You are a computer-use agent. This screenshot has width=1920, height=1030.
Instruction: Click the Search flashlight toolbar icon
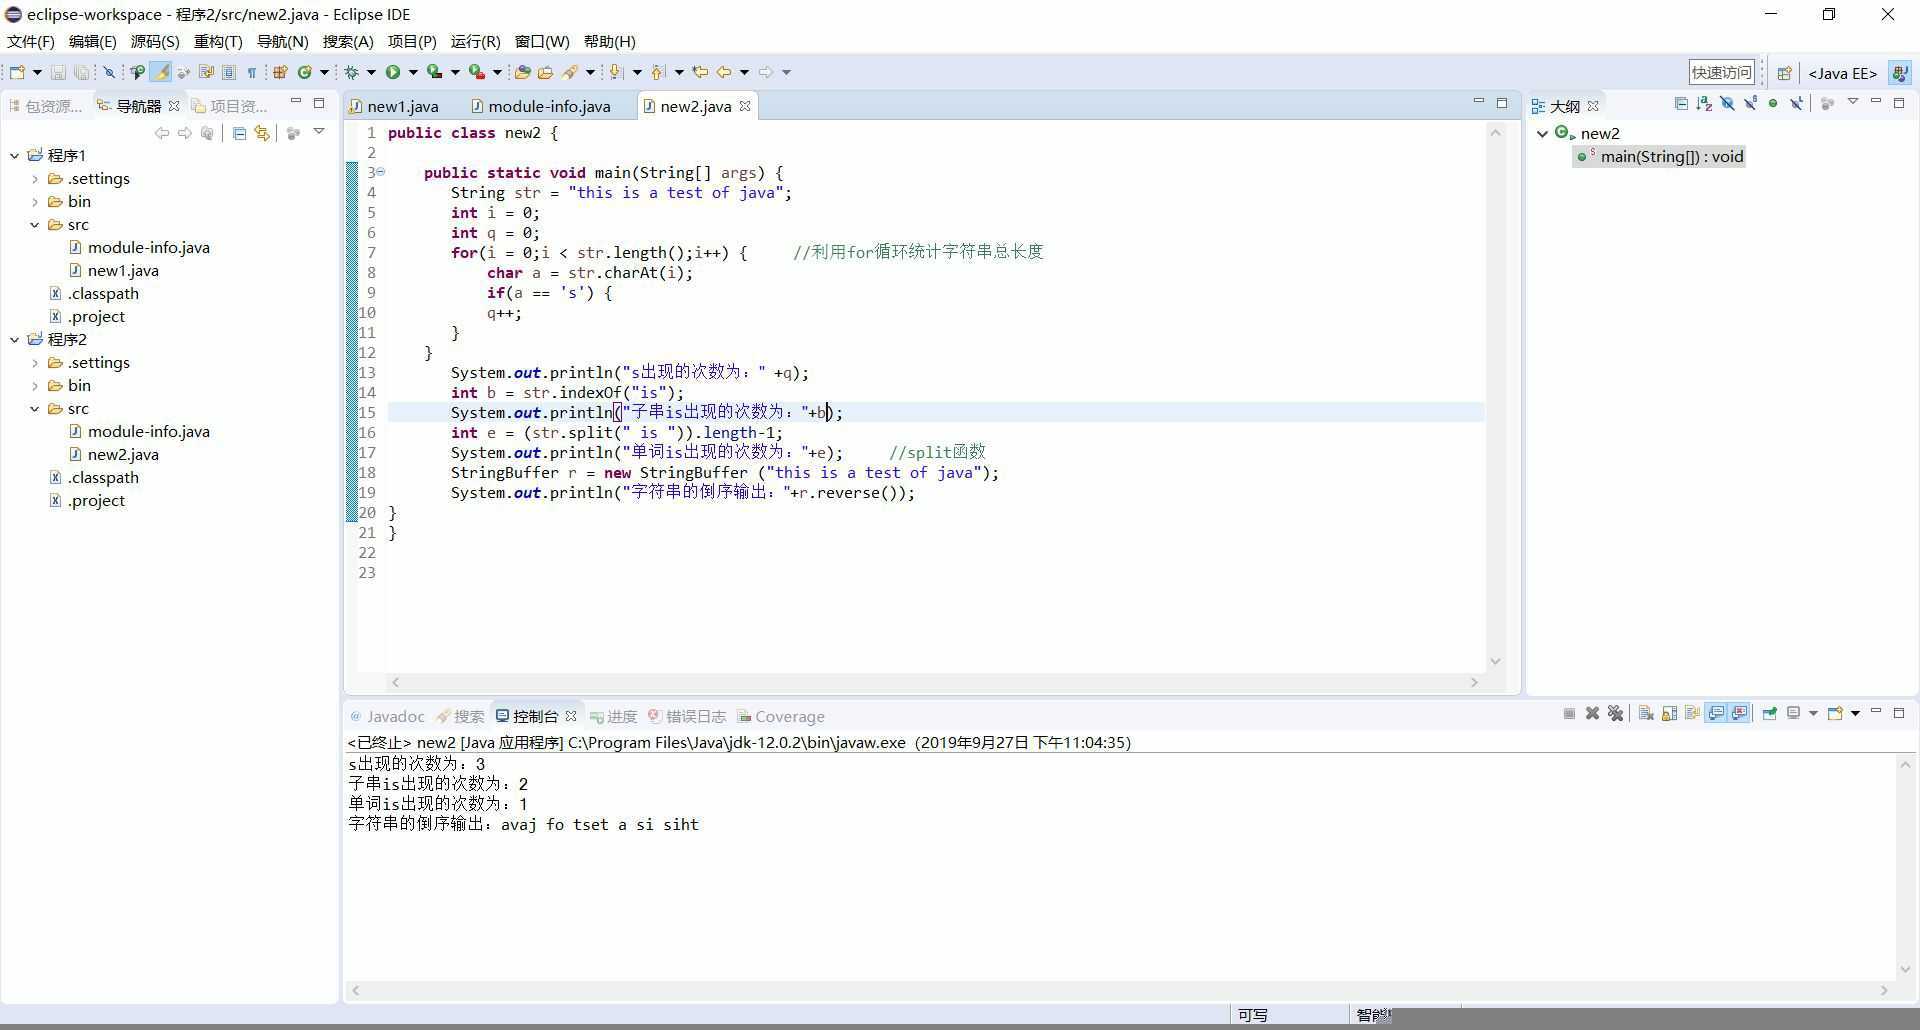coord(569,72)
